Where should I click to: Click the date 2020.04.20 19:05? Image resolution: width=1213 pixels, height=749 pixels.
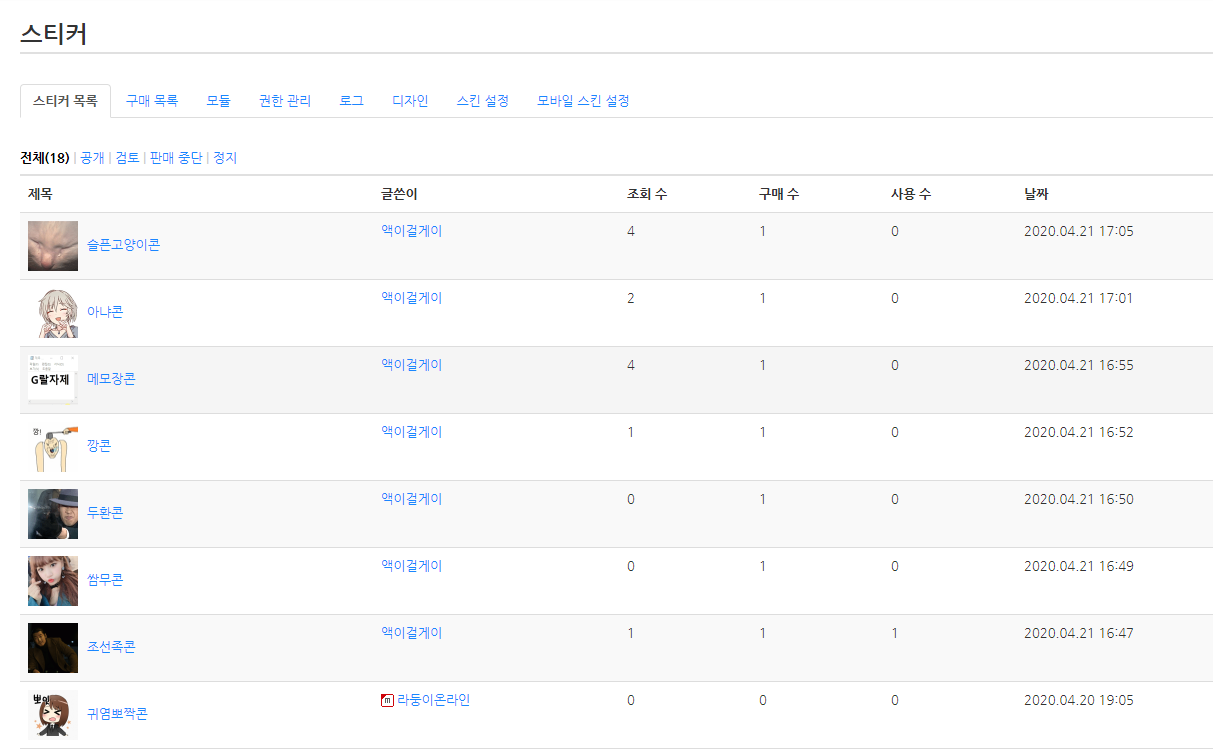tap(1079, 700)
